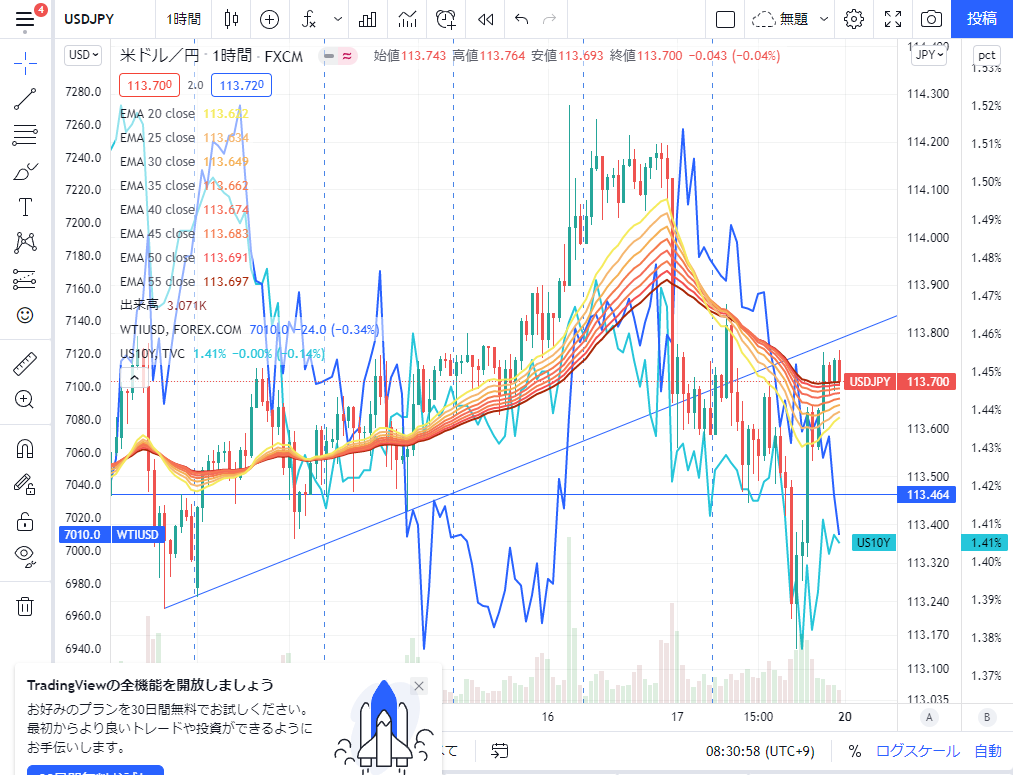Viewport: 1013px width, 775px height.
Task: Toggle ログスケール log scale
Action: pyautogui.click(x=917, y=751)
